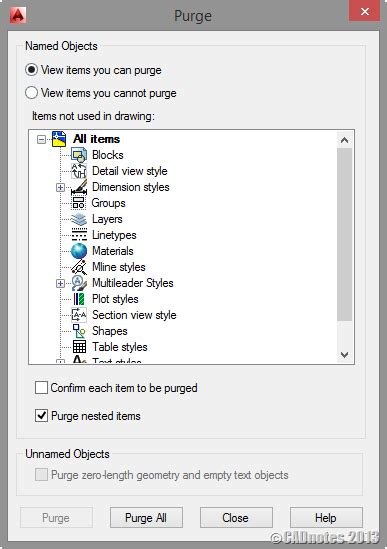
Task: Select 'Linetypes' in the tree
Action: pyautogui.click(x=114, y=235)
